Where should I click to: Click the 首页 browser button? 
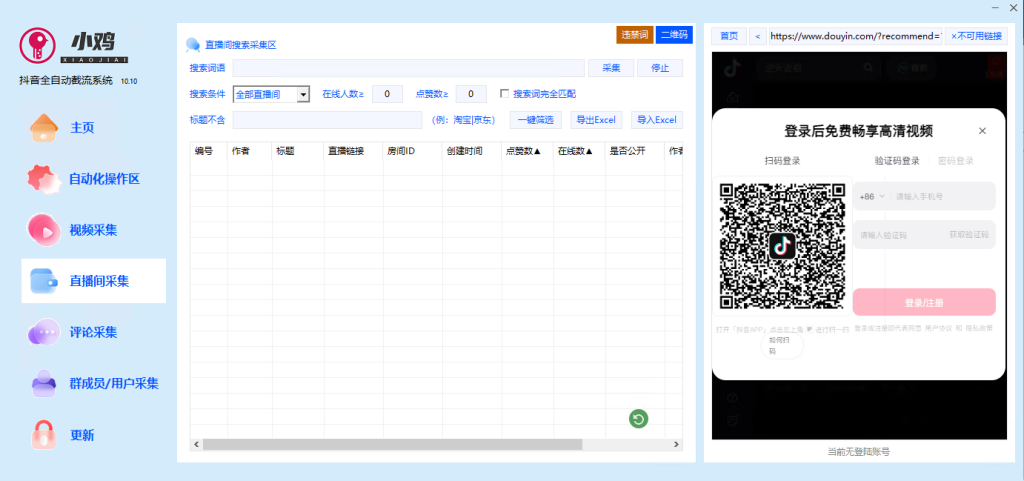[729, 36]
